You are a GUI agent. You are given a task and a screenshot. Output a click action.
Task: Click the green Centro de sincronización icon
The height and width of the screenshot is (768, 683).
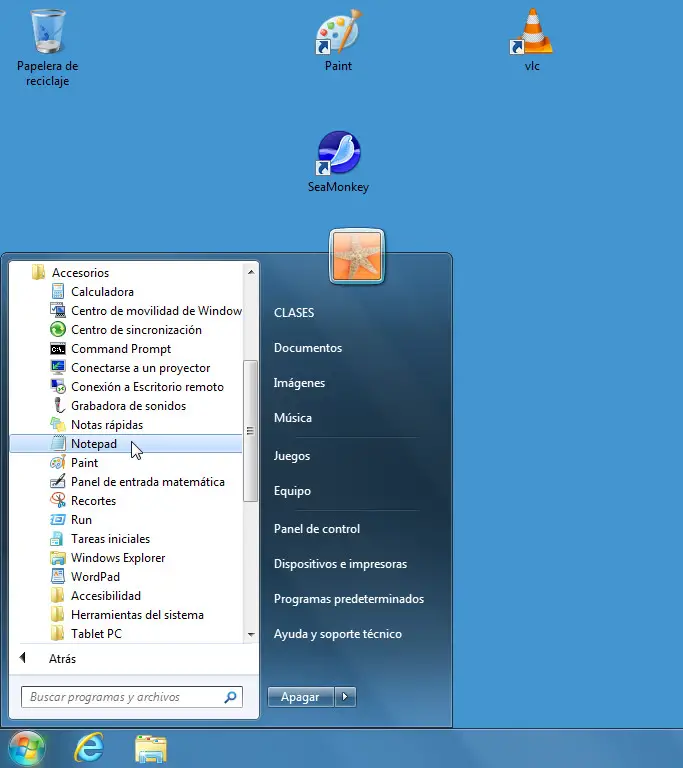pos(58,330)
